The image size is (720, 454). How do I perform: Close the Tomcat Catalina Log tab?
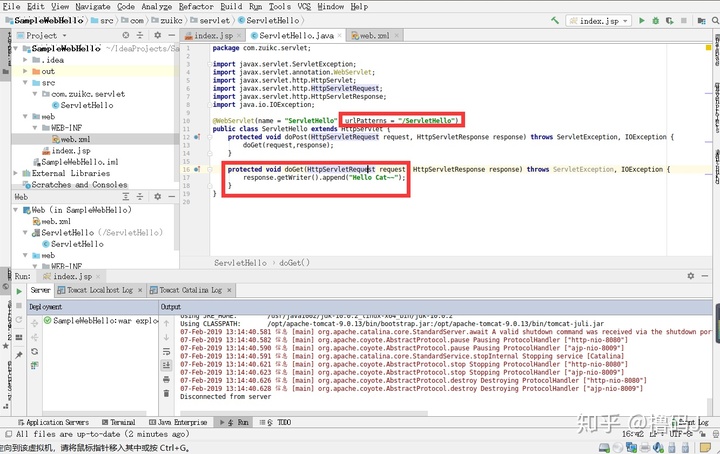(229, 290)
